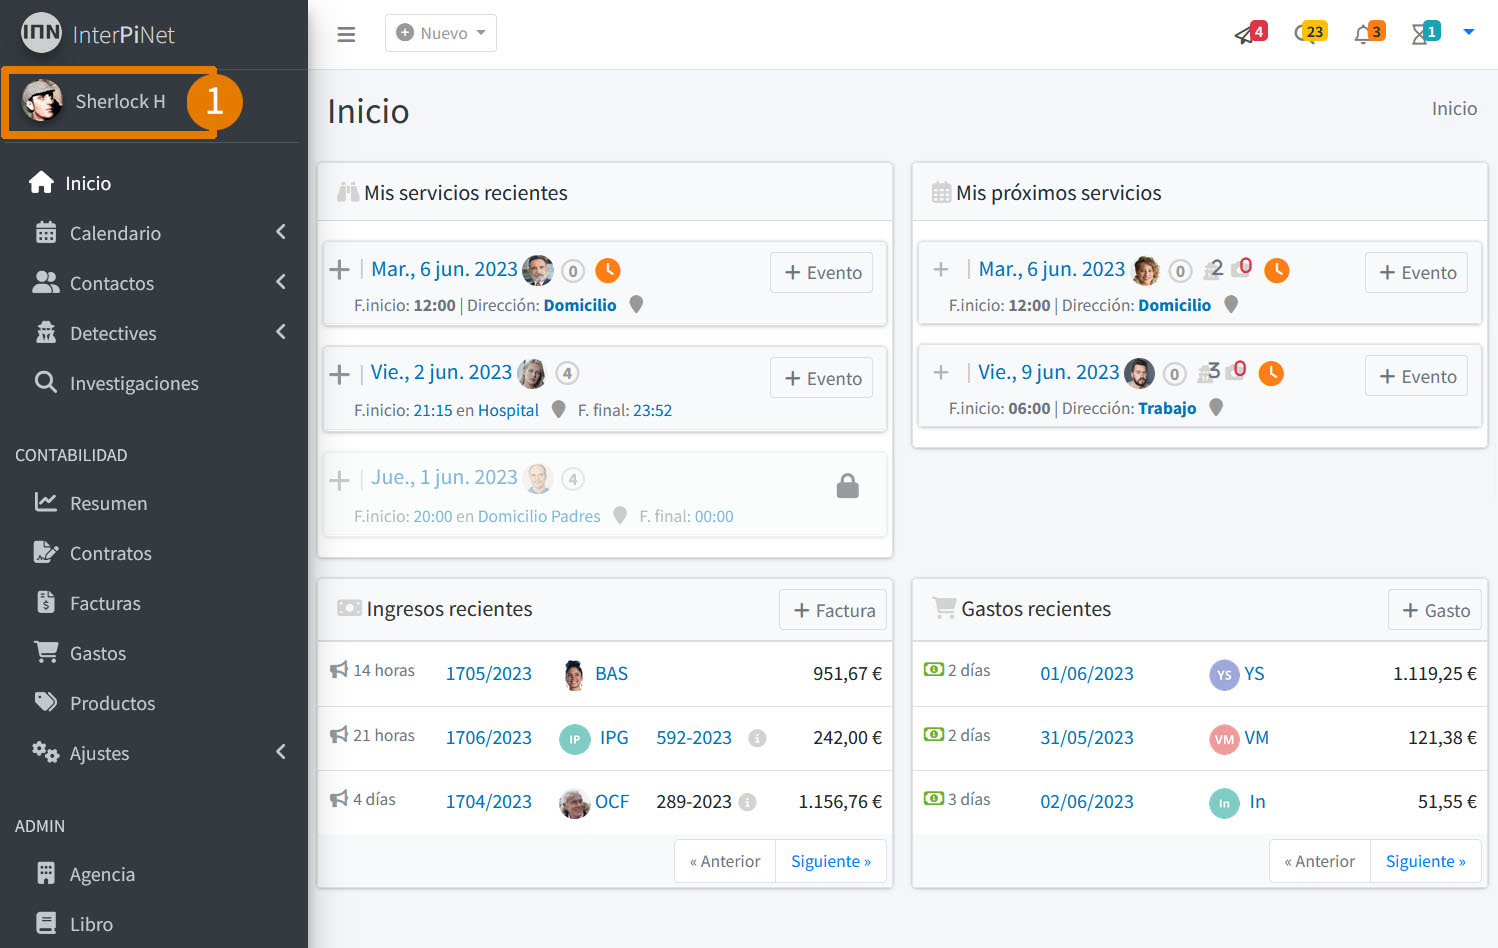Click orange clock on recent Mar., 6 jun. service
Viewport: 1498px width, 948px height.
pos(608,270)
